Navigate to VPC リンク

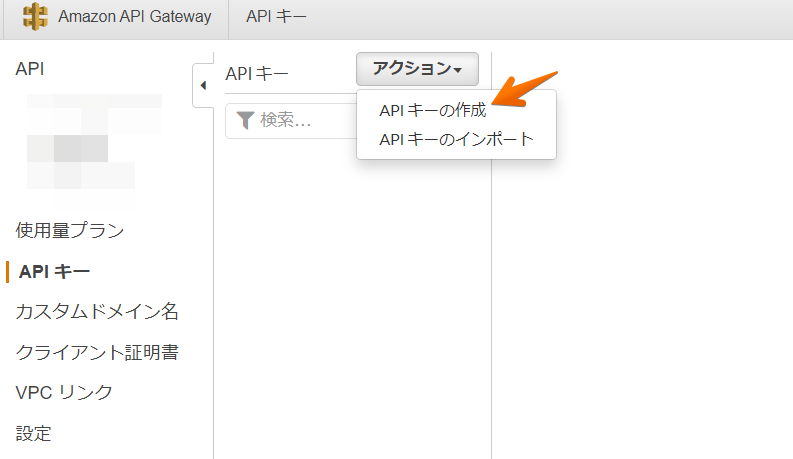[x=64, y=392]
